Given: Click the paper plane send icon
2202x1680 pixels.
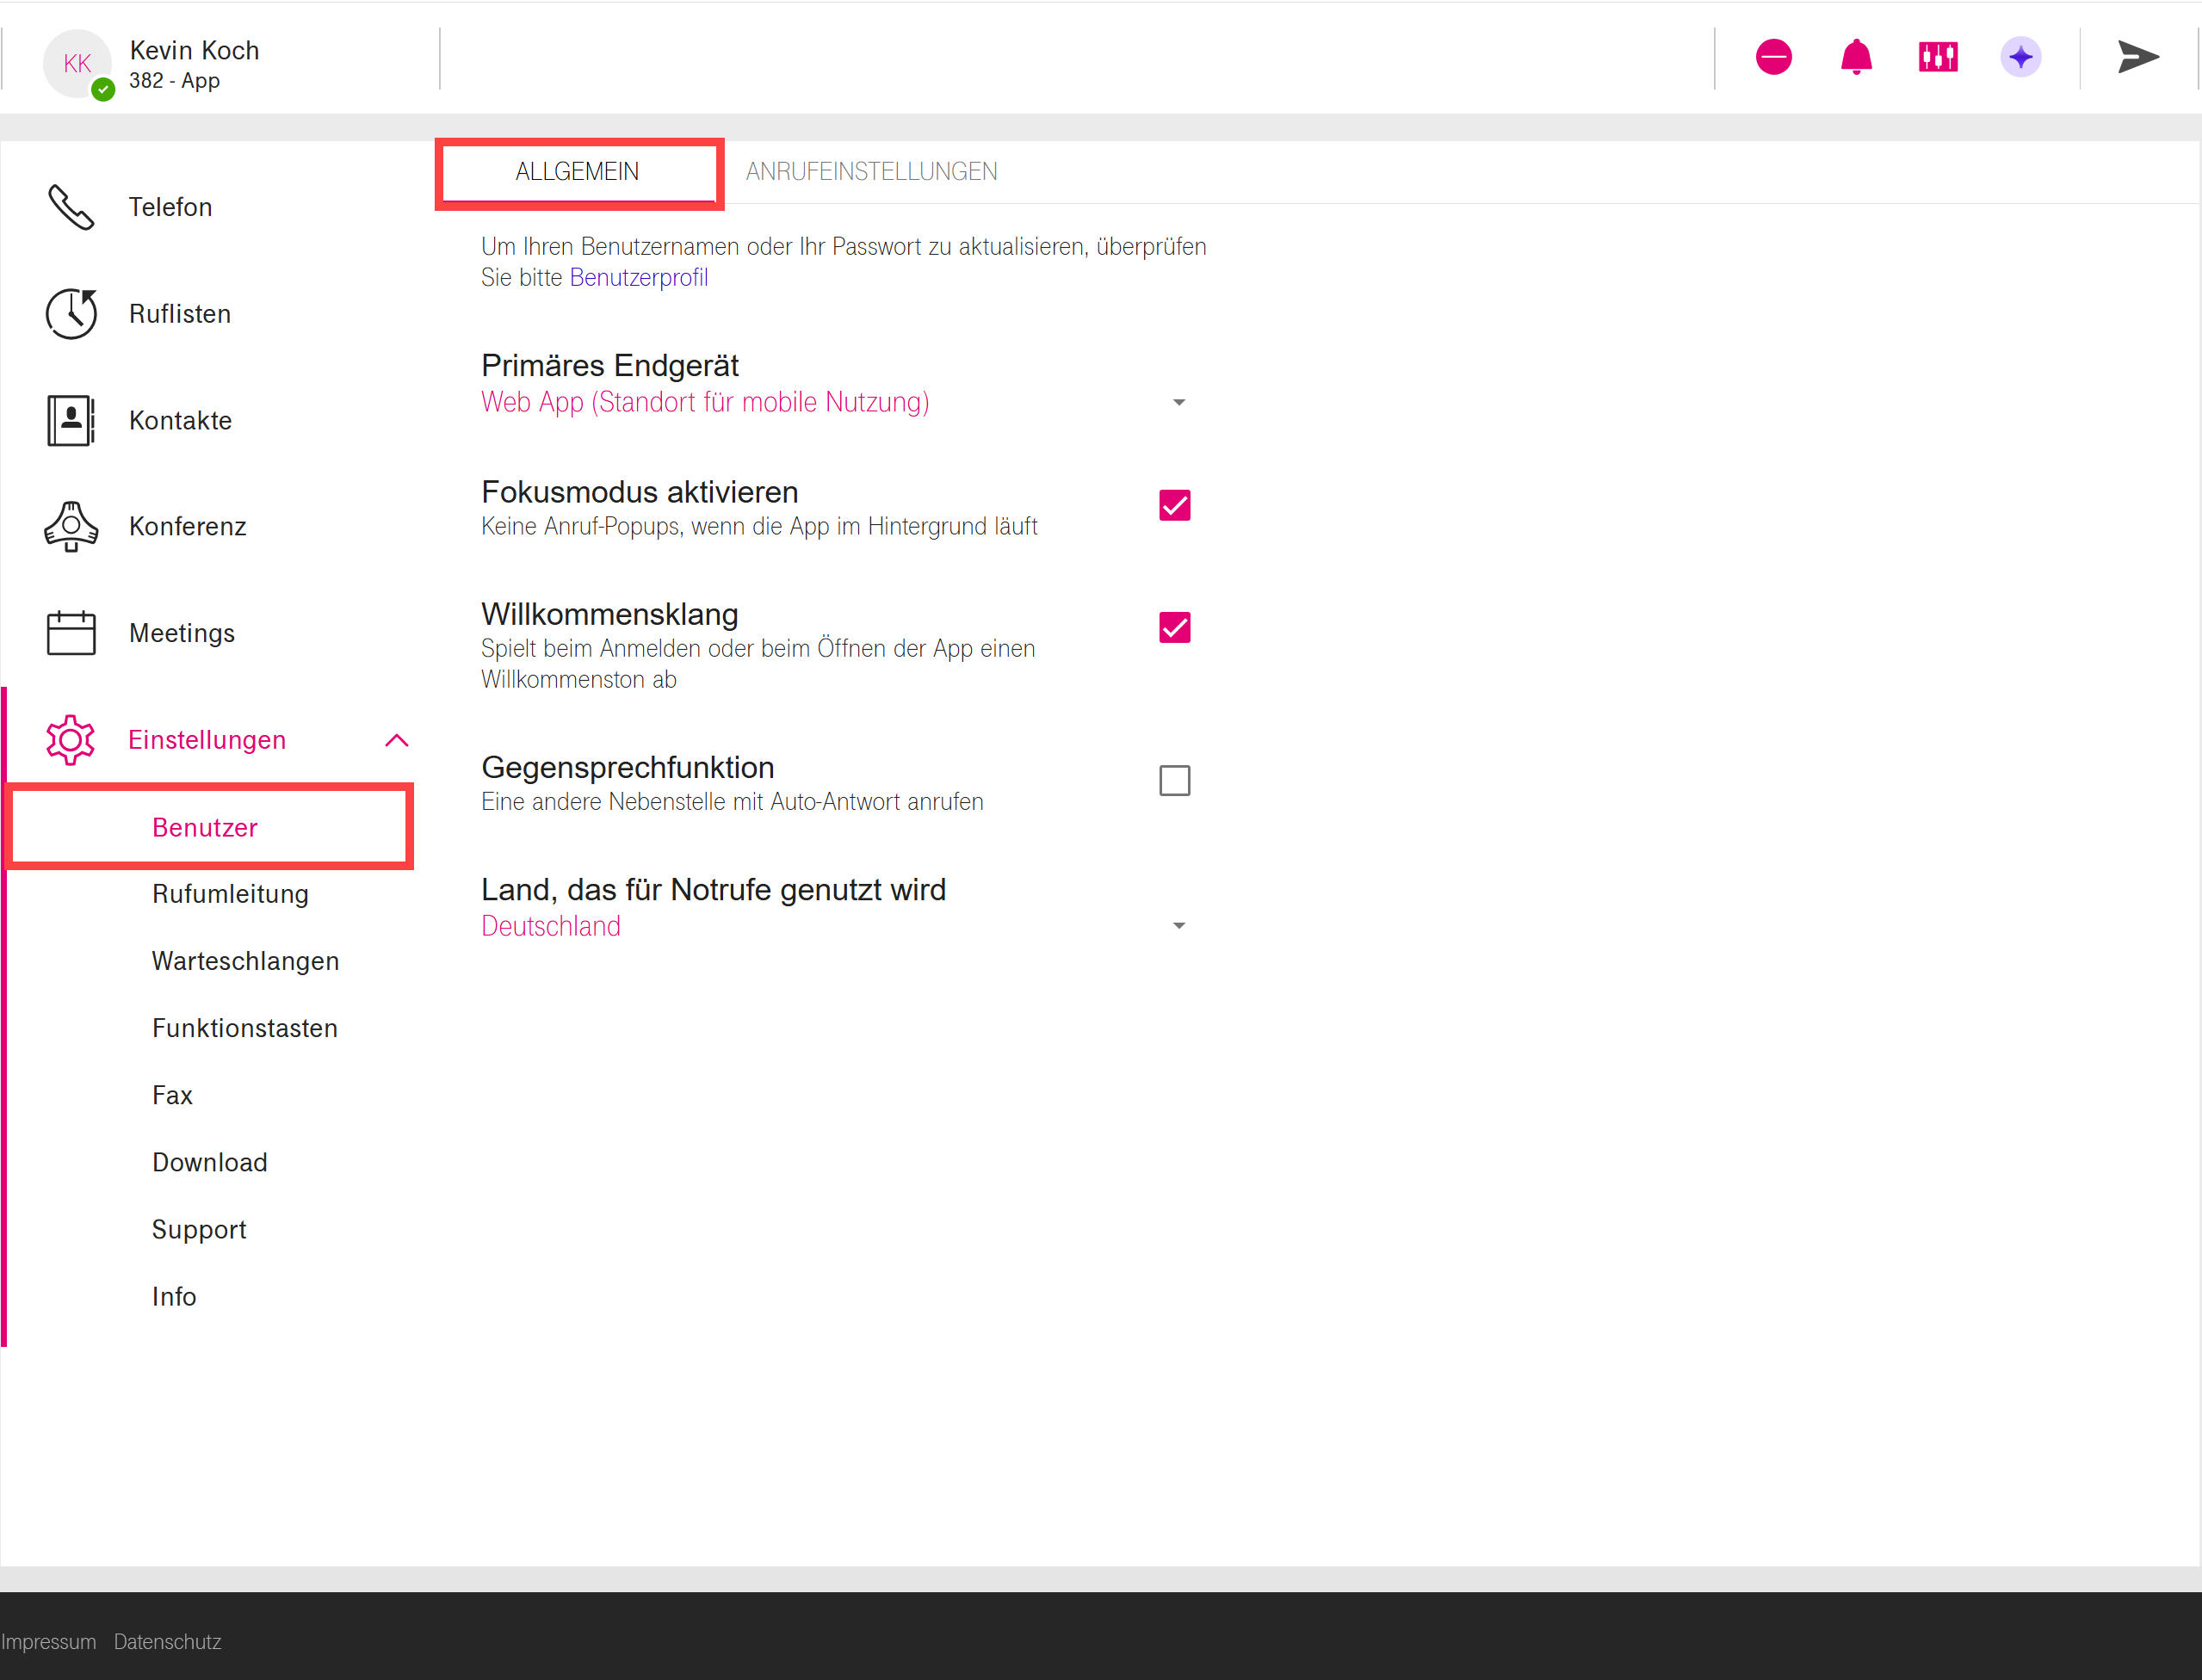Looking at the screenshot, I should coord(2137,57).
